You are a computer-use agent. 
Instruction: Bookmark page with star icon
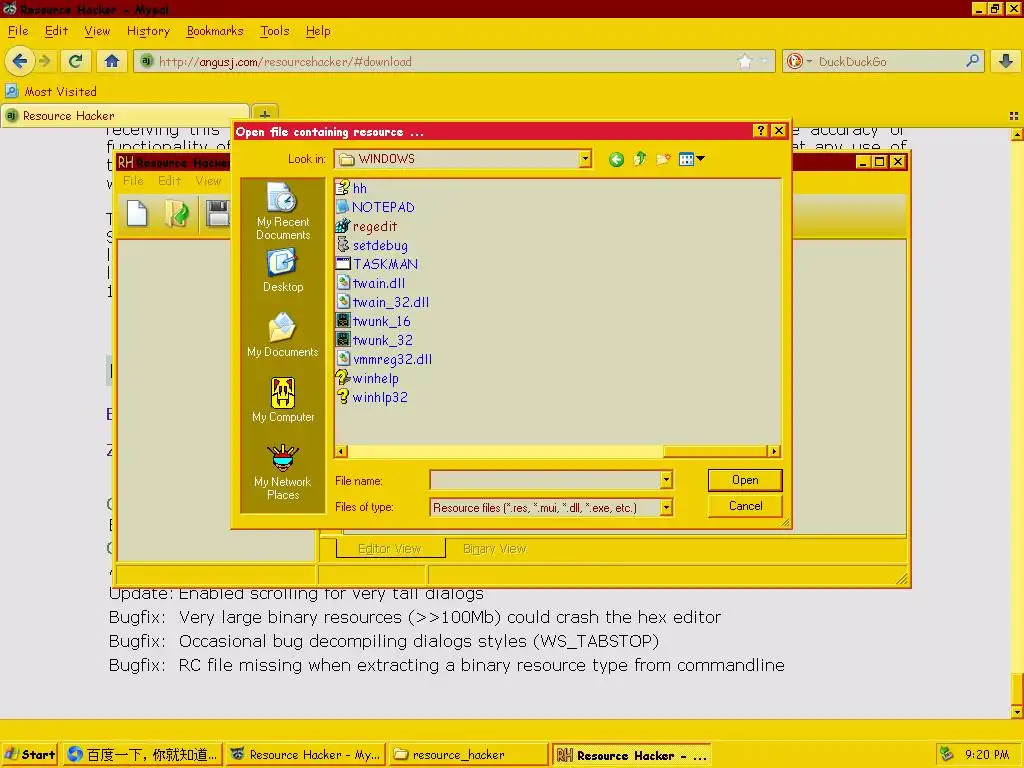coord(744,61)
